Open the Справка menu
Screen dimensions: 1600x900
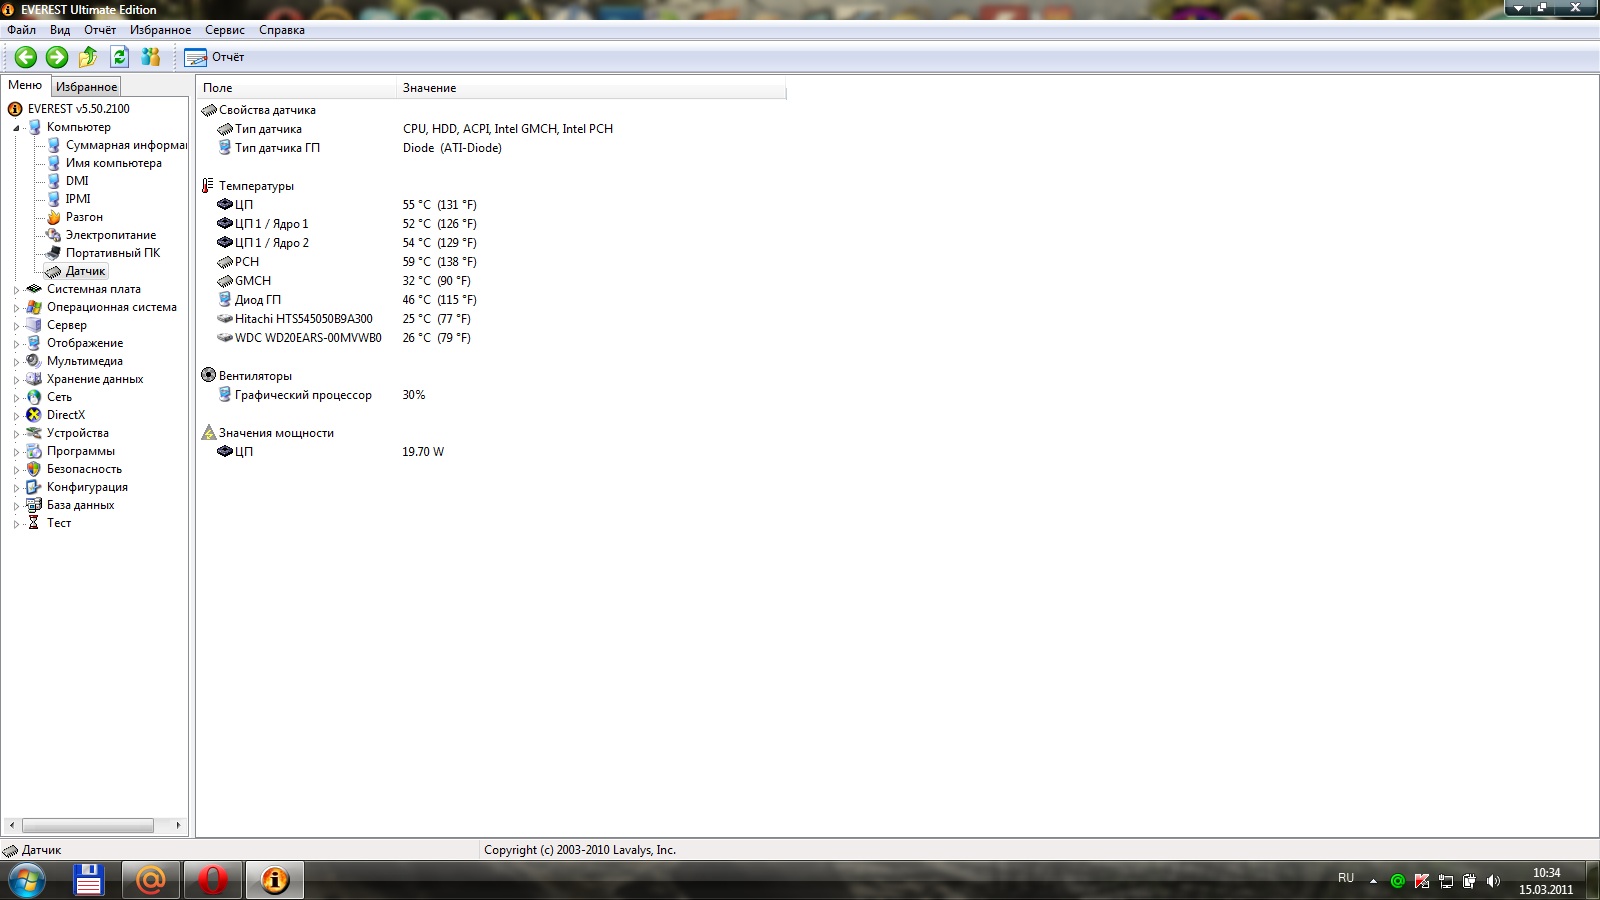[x=282, y=30]
